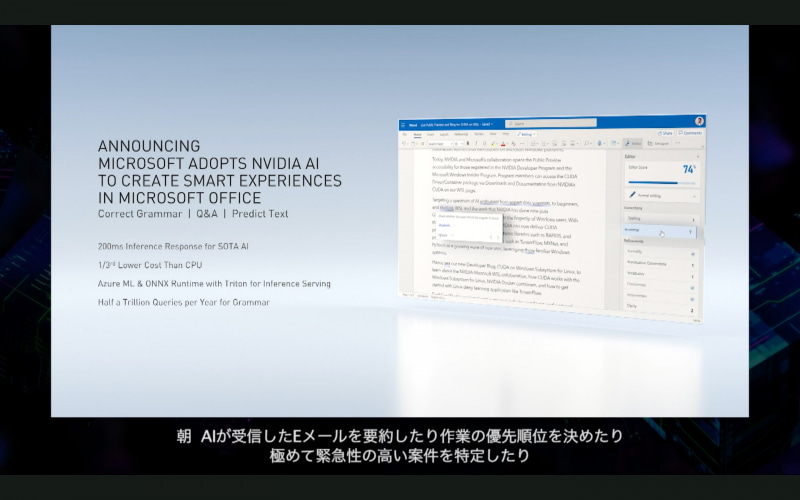The height and width of the screenshot is (500, 800).
Task: Go to previous suggestion arrow in popup
Action: click(x=491, y=237)
